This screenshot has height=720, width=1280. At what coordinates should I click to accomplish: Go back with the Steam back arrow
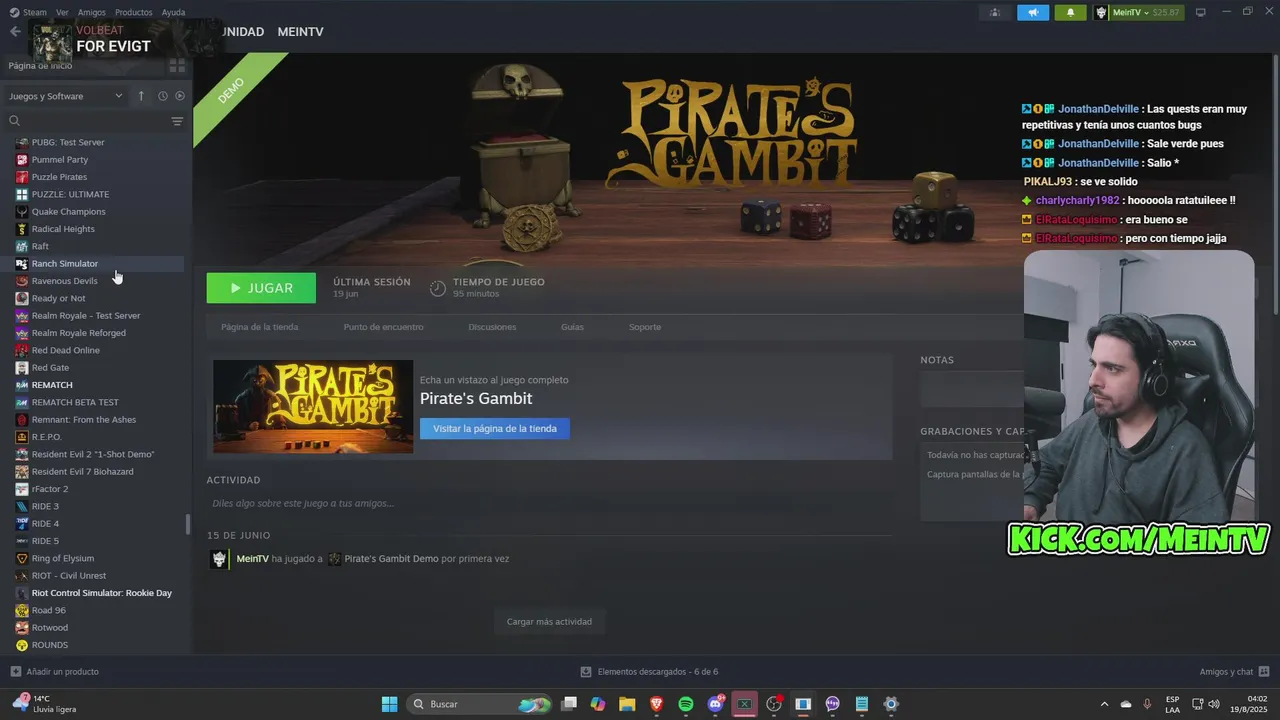click(15, 32)
